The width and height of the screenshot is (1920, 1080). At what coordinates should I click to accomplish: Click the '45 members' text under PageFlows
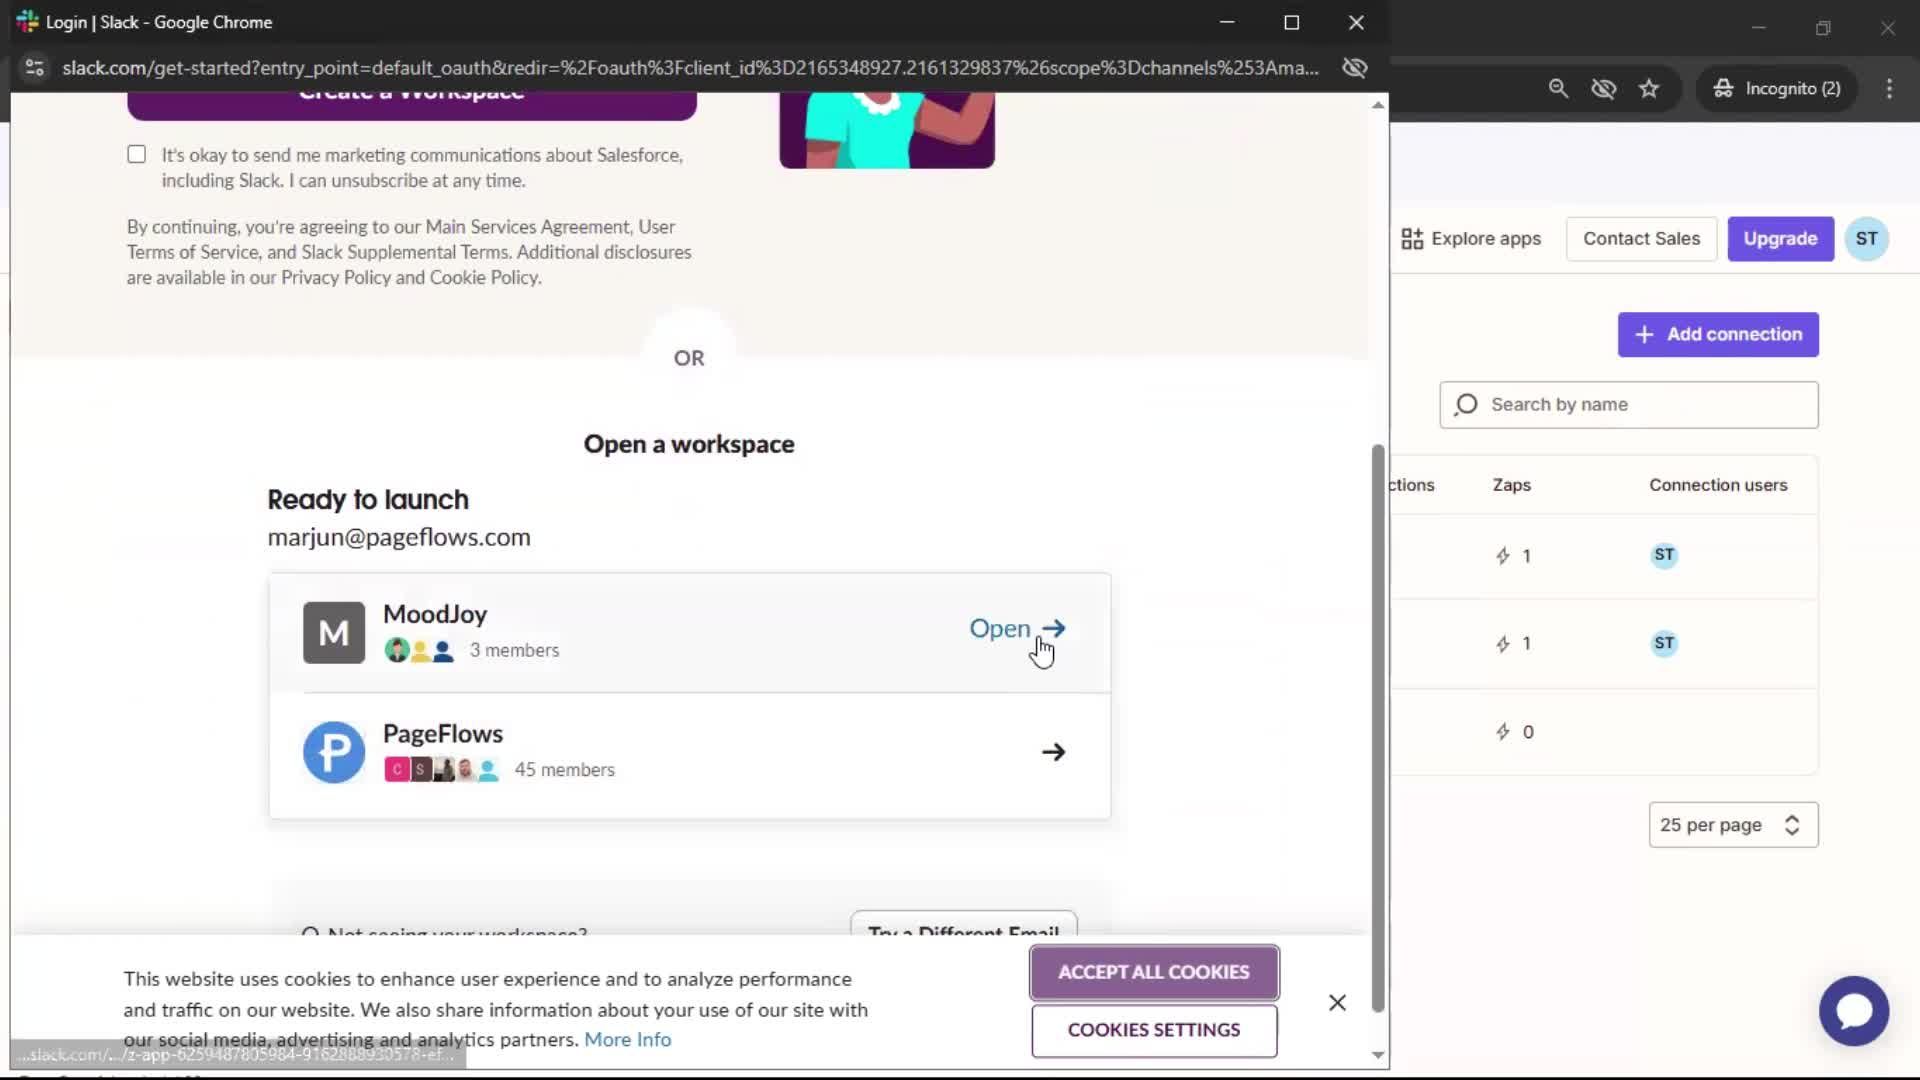(x=564, y=770)
